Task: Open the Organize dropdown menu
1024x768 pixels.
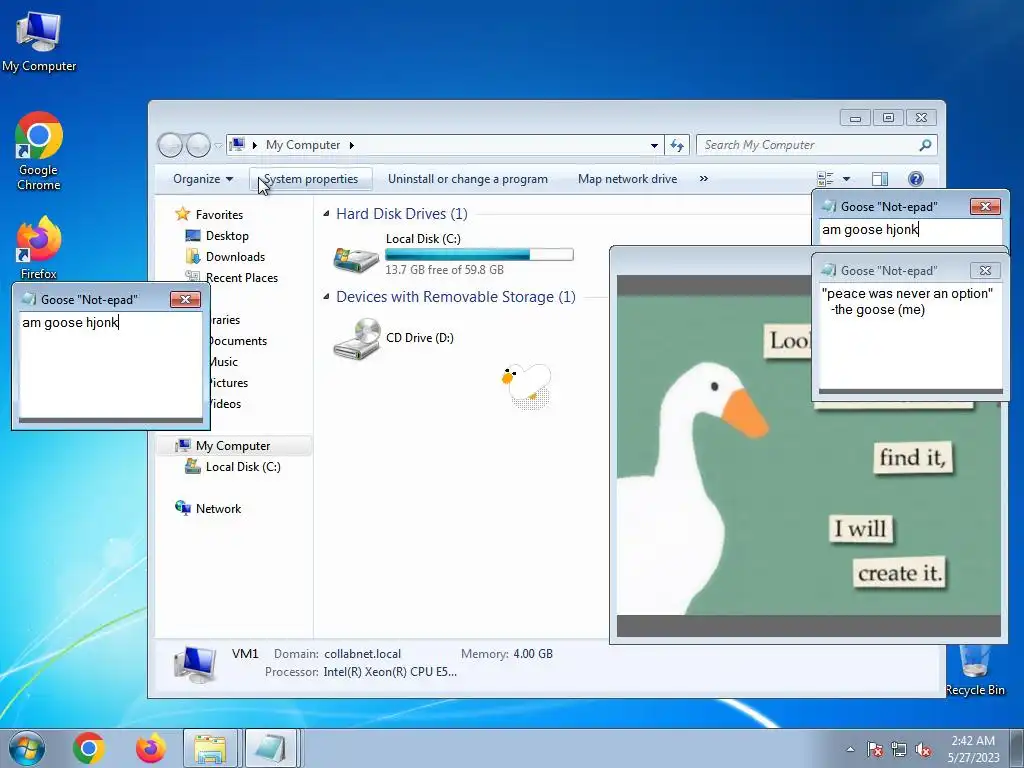Action: tap(202, 179)
